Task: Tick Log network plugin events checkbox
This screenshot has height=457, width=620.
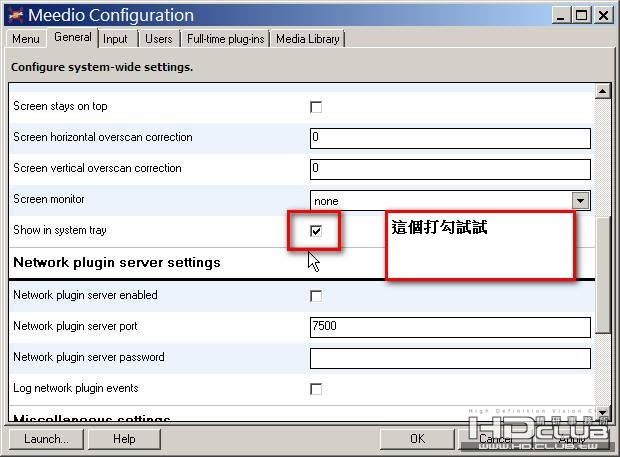Action: click(316, 389)
